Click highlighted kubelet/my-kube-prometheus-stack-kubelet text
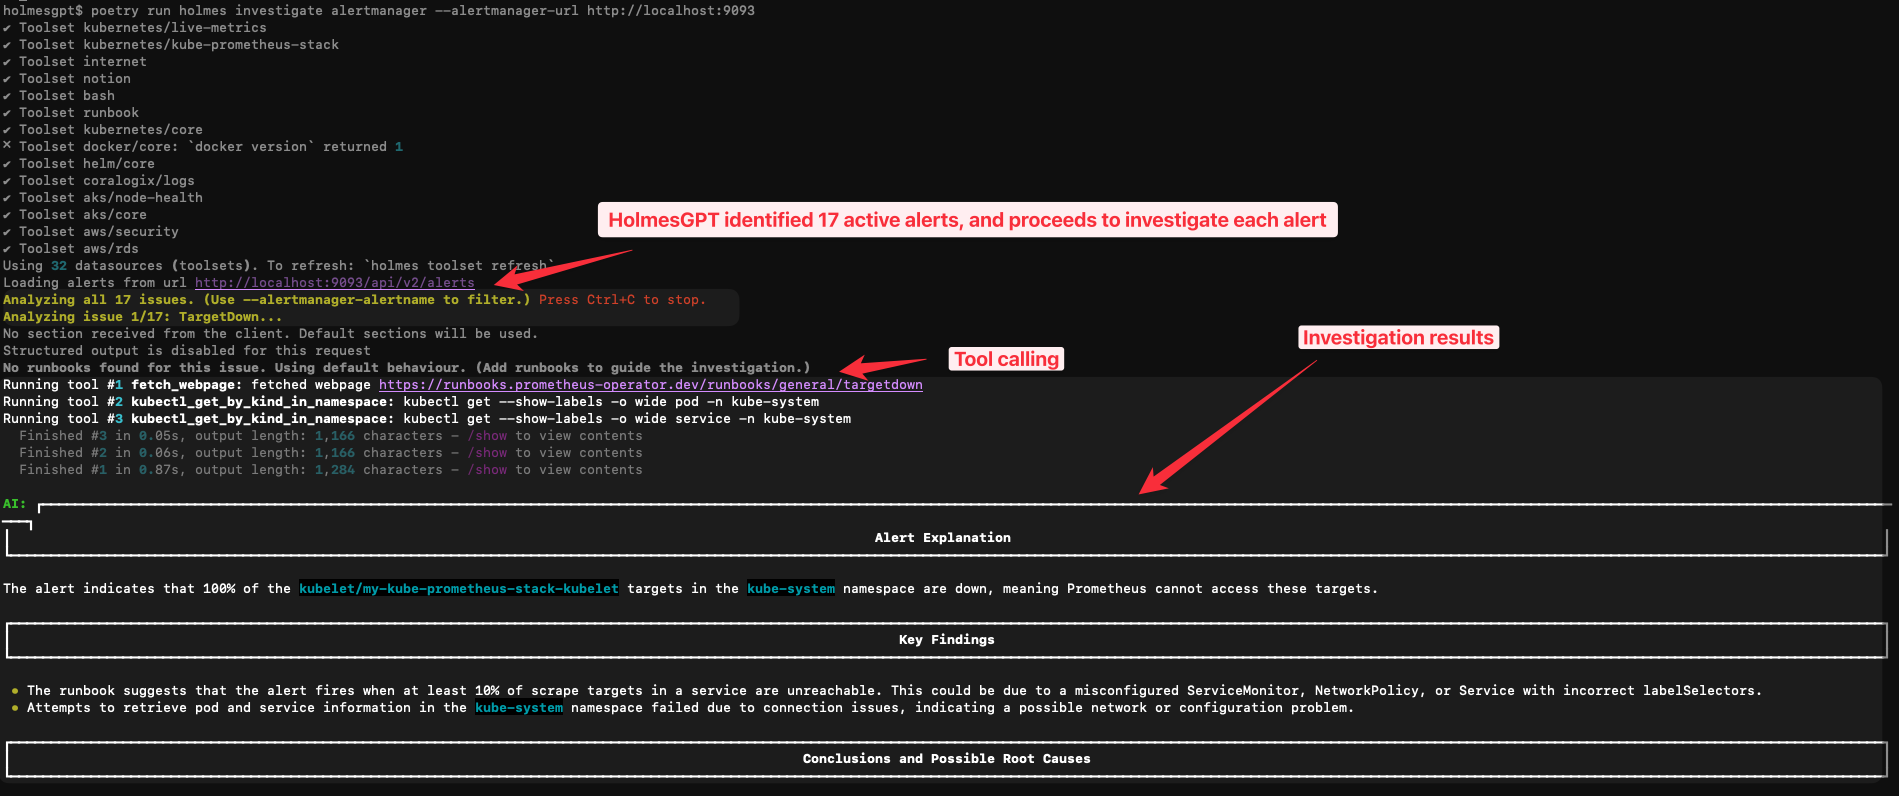Image resolution: width=1899 pixels, height=796 pixels. 458,589
